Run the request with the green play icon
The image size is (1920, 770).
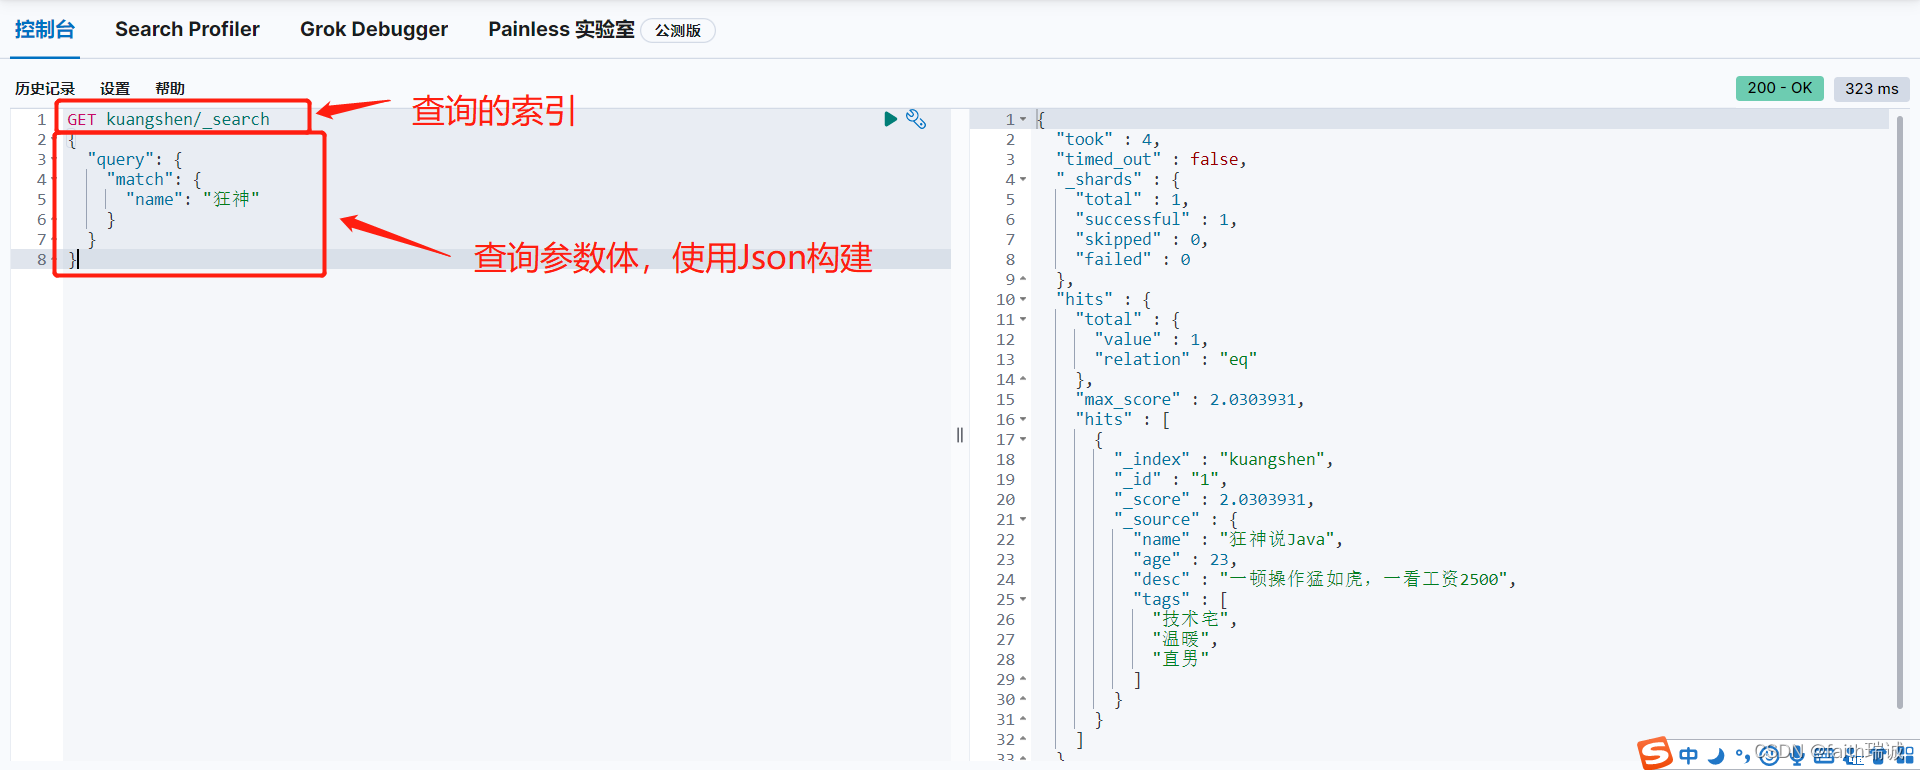890,119
